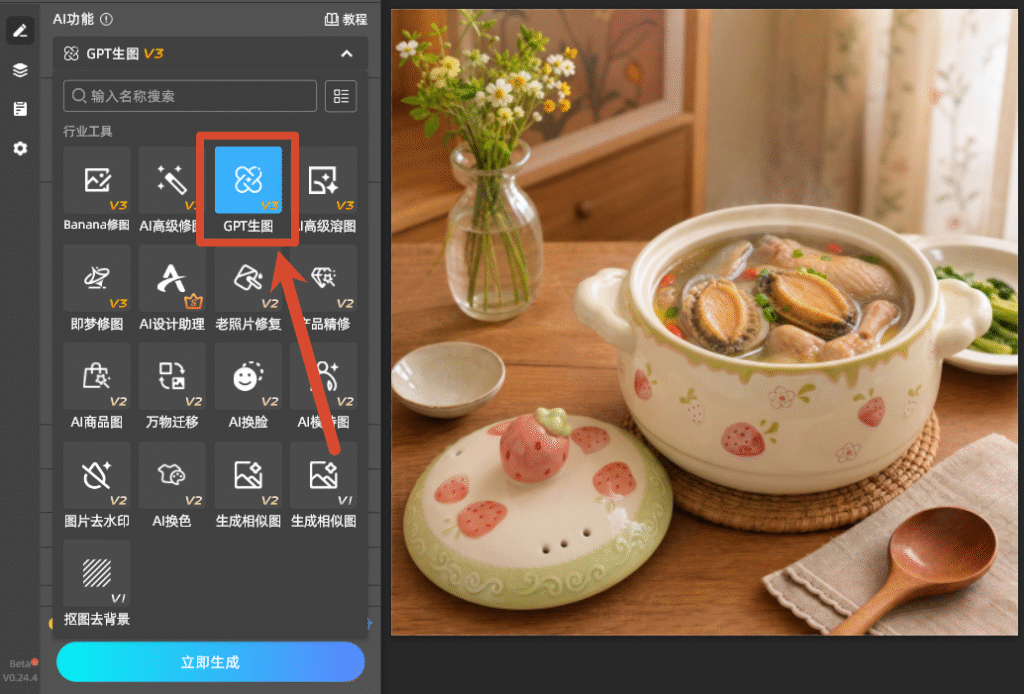This screenshot has height=694, width=1024.
Task: Choose the 即梦修图 tool
Action: tap(97, 288)
